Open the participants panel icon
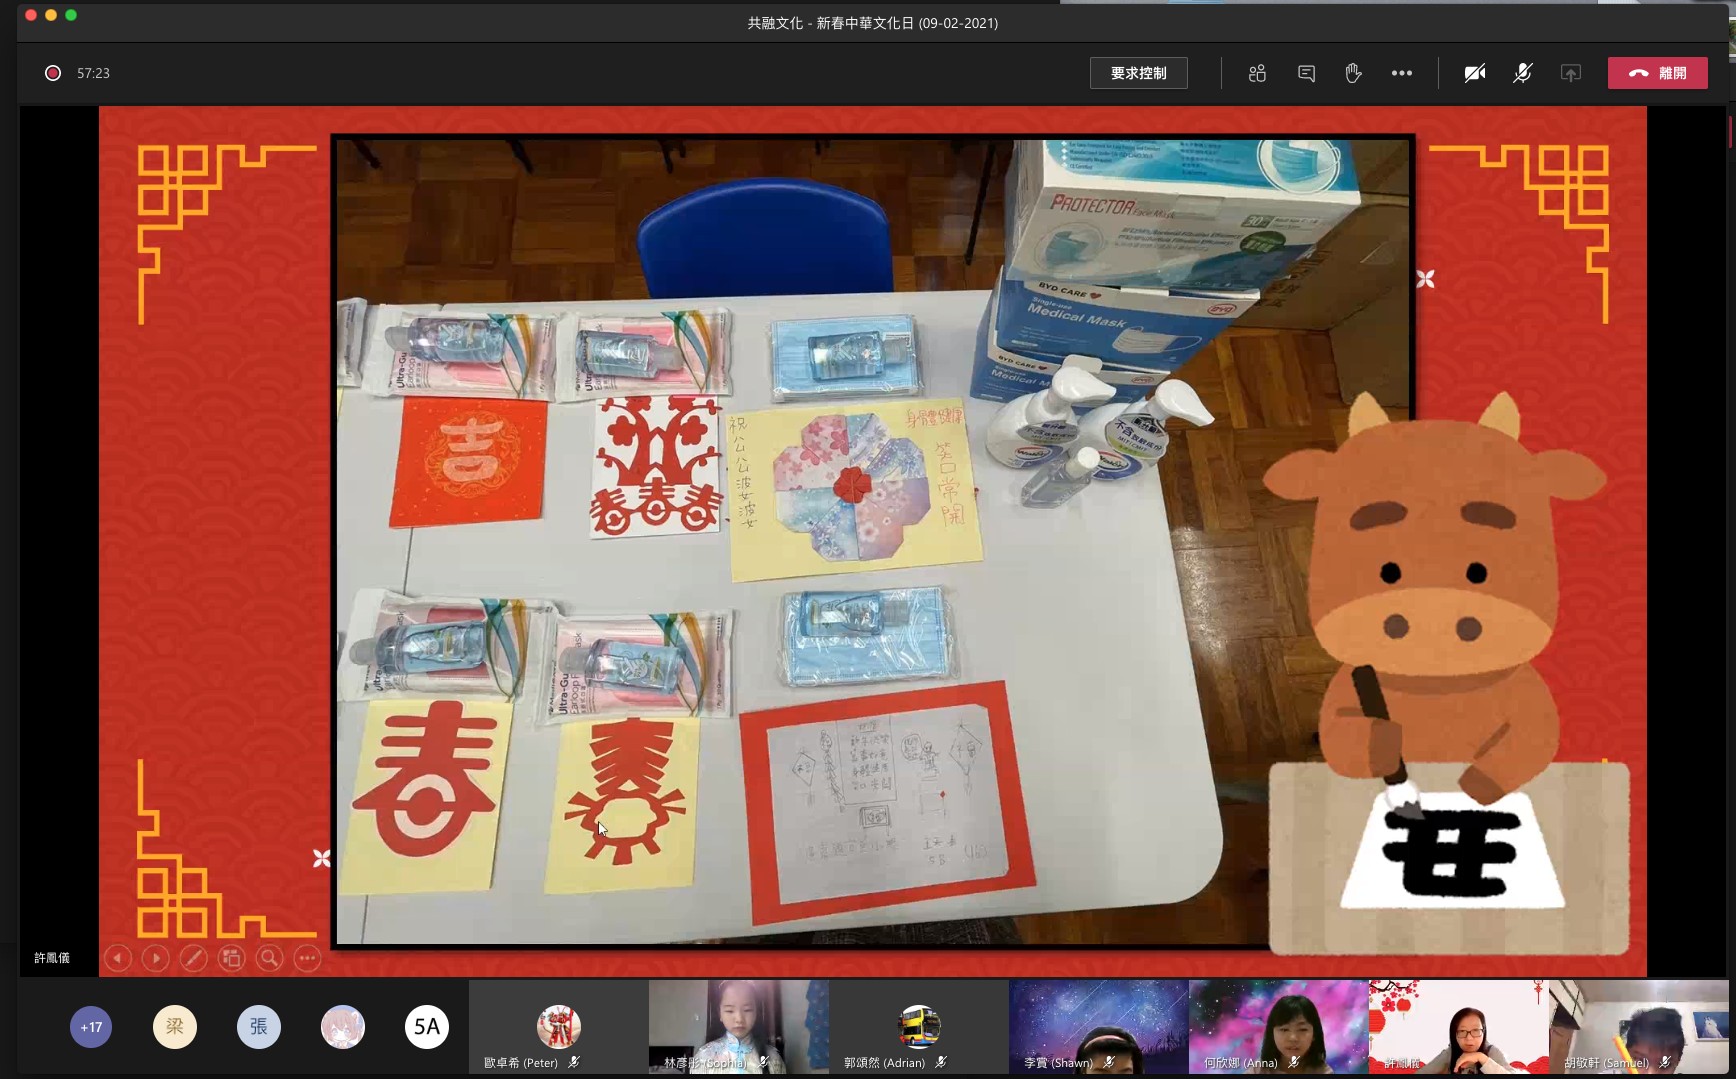Image resolution: width=1736 pixels, height=1079 pixels. [1257, 73]
